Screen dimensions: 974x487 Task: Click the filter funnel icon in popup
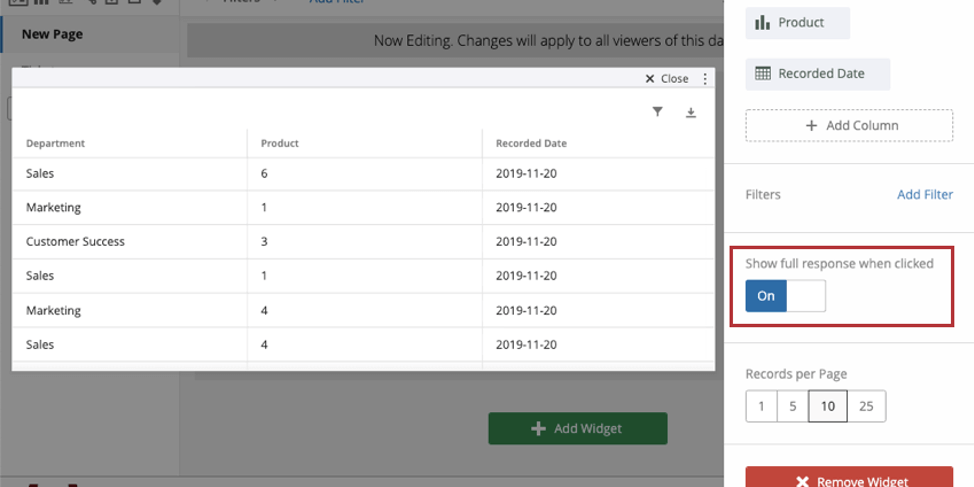point(657,112)
